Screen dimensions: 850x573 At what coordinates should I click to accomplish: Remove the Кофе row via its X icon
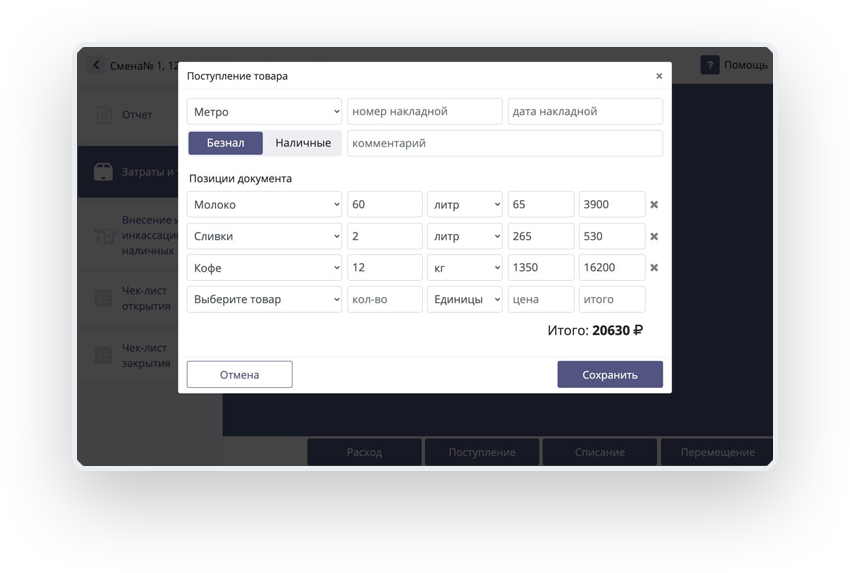tap(654, 268)
